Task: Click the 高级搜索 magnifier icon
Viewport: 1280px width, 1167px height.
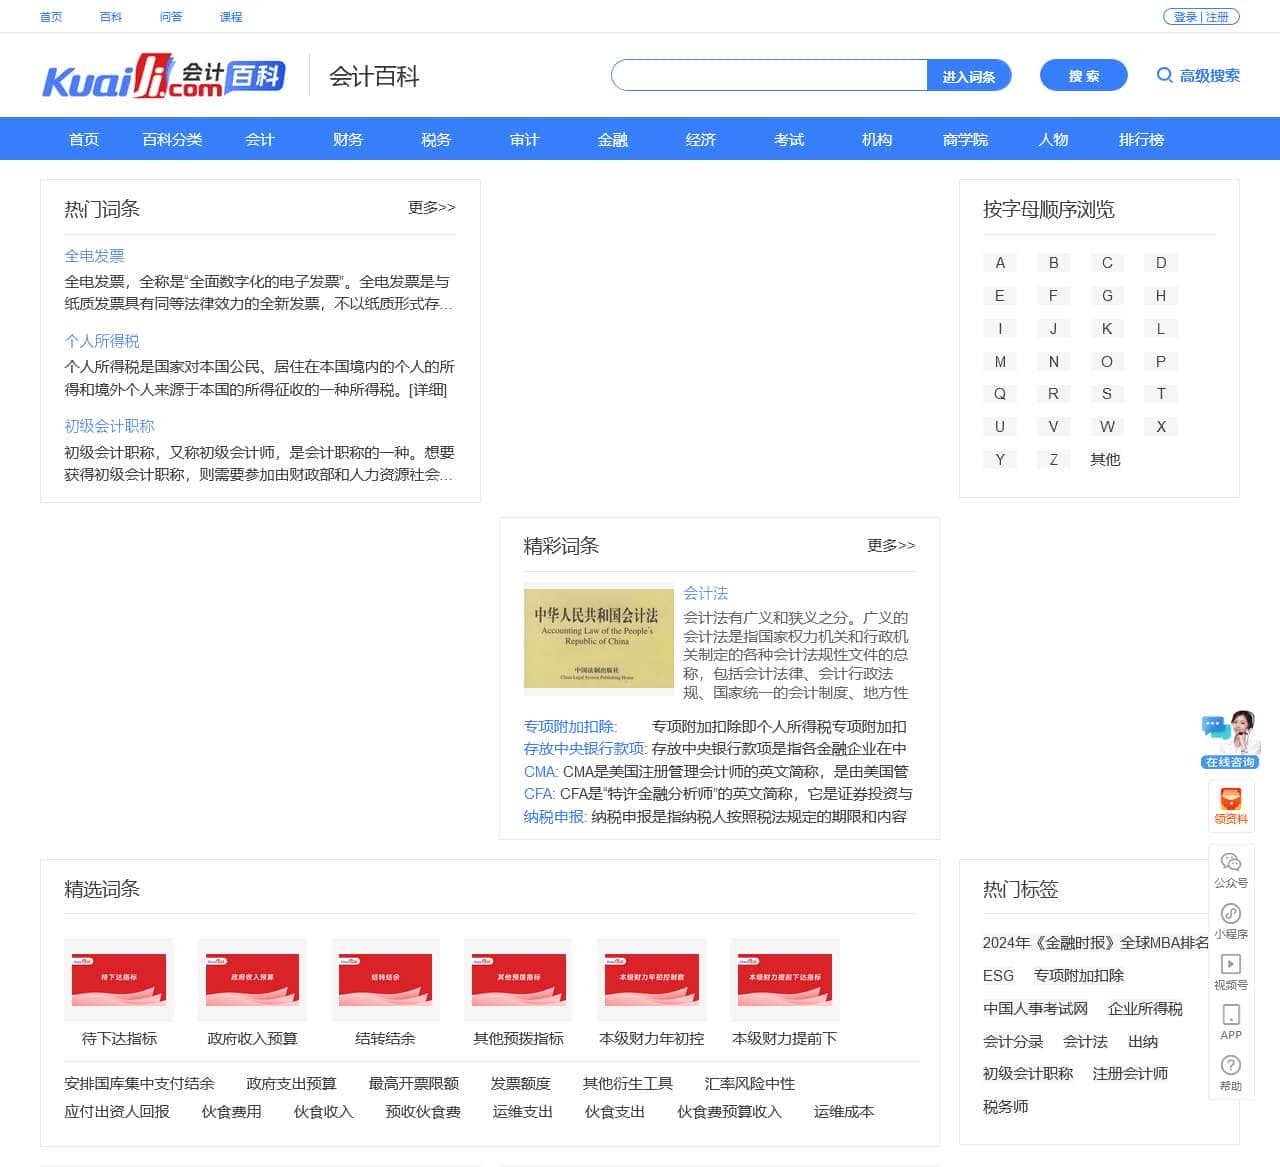Action: (x=1165, y=75)
